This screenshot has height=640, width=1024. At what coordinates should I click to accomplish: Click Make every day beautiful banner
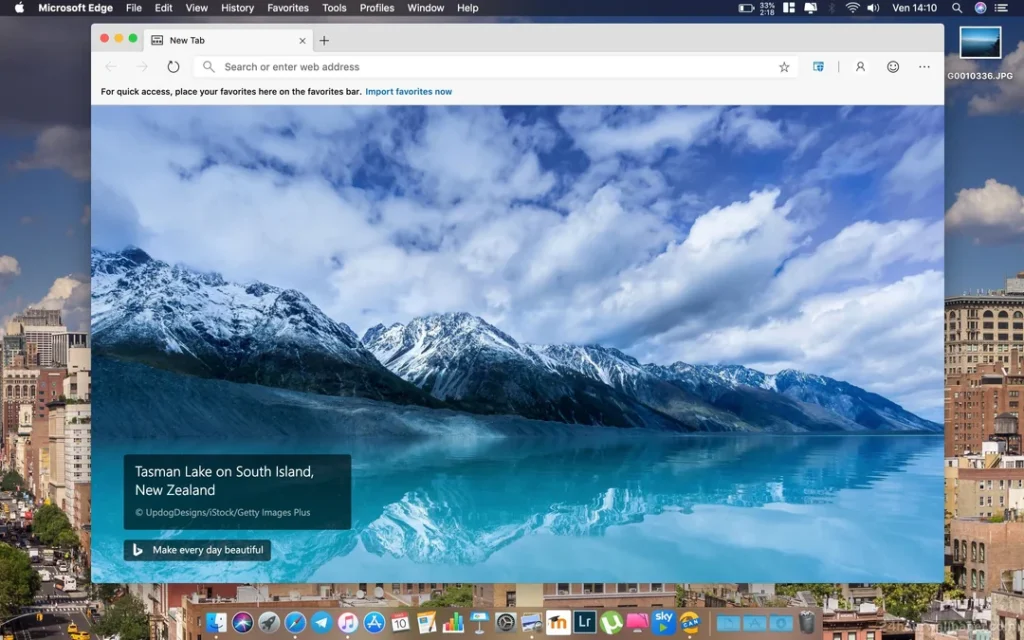point(197,550)
